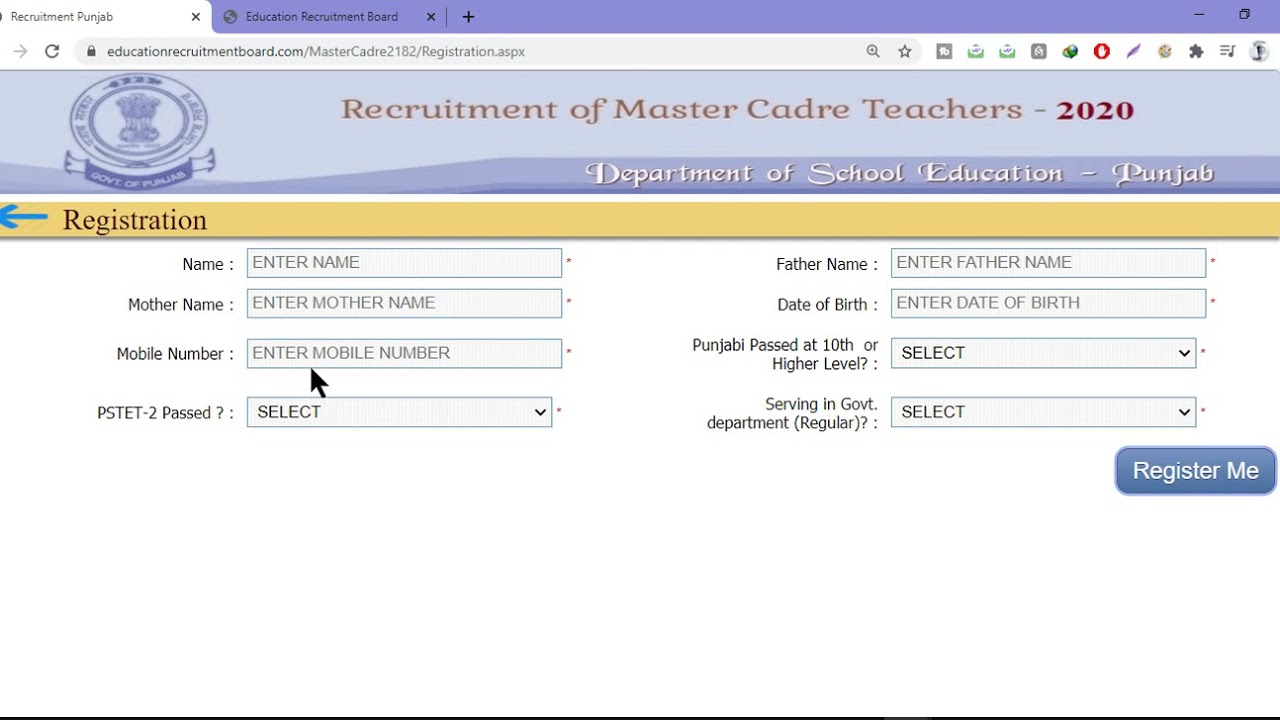Close the Education Recruitment Board tab

(432, 16)
